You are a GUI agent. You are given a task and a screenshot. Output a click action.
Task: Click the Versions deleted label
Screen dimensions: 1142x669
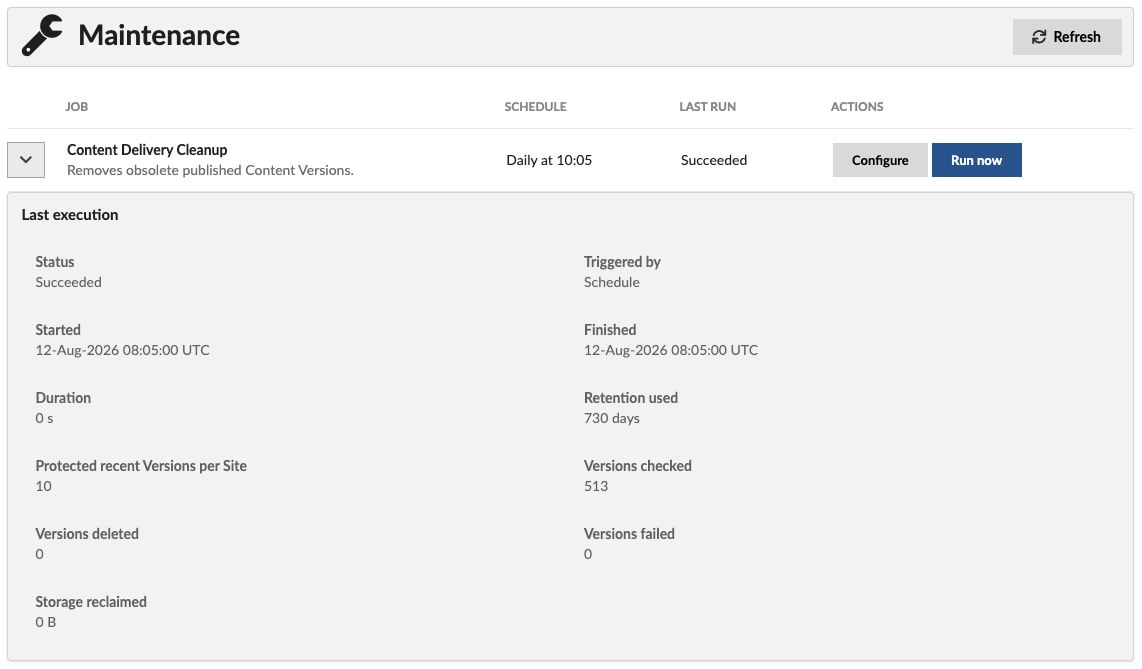point(87,534)
